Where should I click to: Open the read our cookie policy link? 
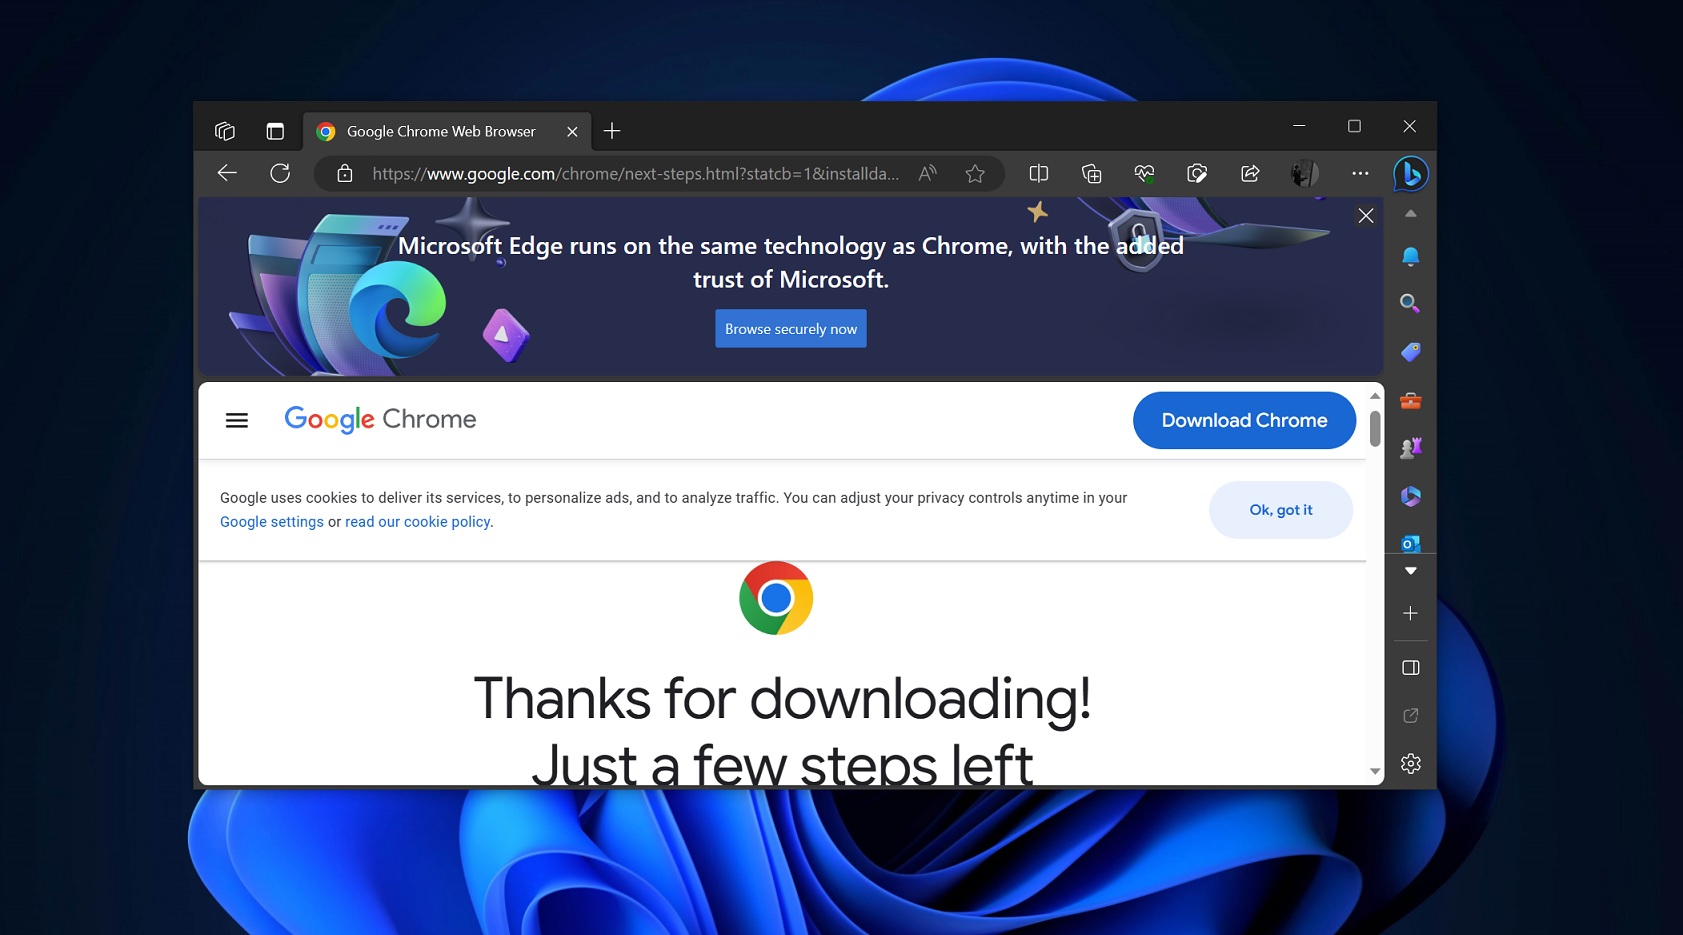click(417, 521)
